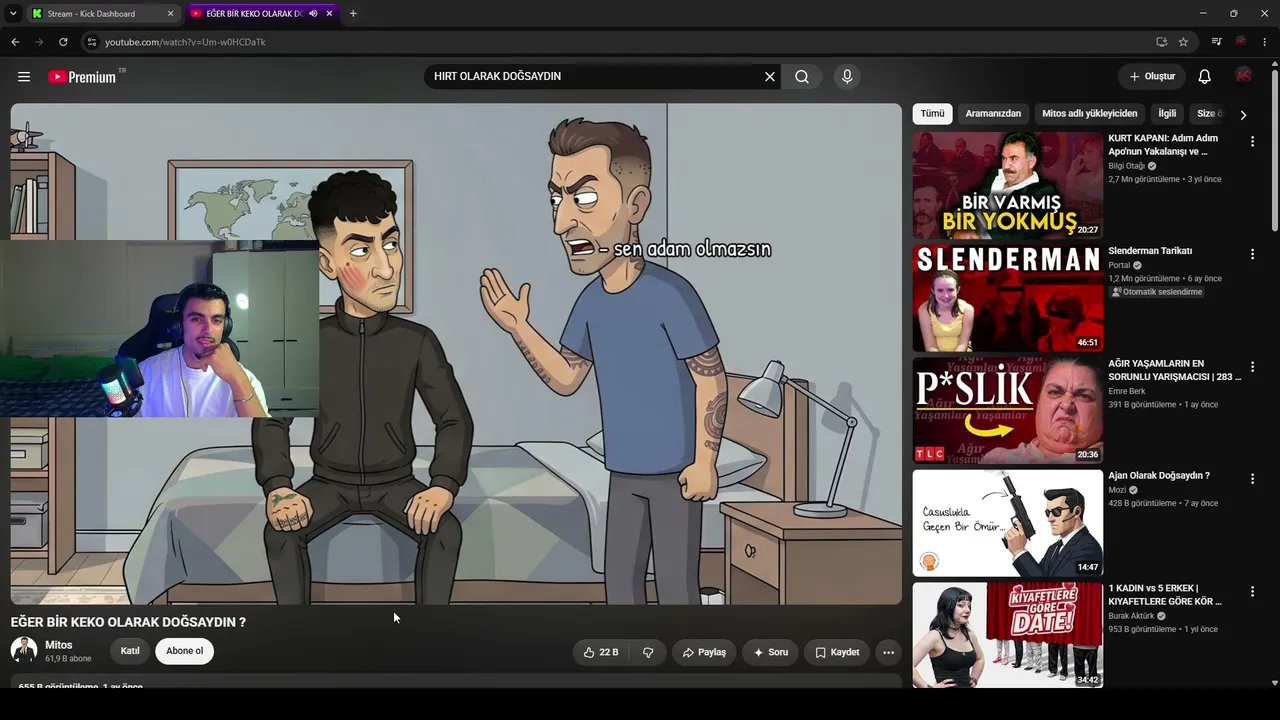Open options for Ajan Olarak Doğsaydın video
Image resolution: width=1280 pixels, height=720 pixels.
pos(1252,479)
